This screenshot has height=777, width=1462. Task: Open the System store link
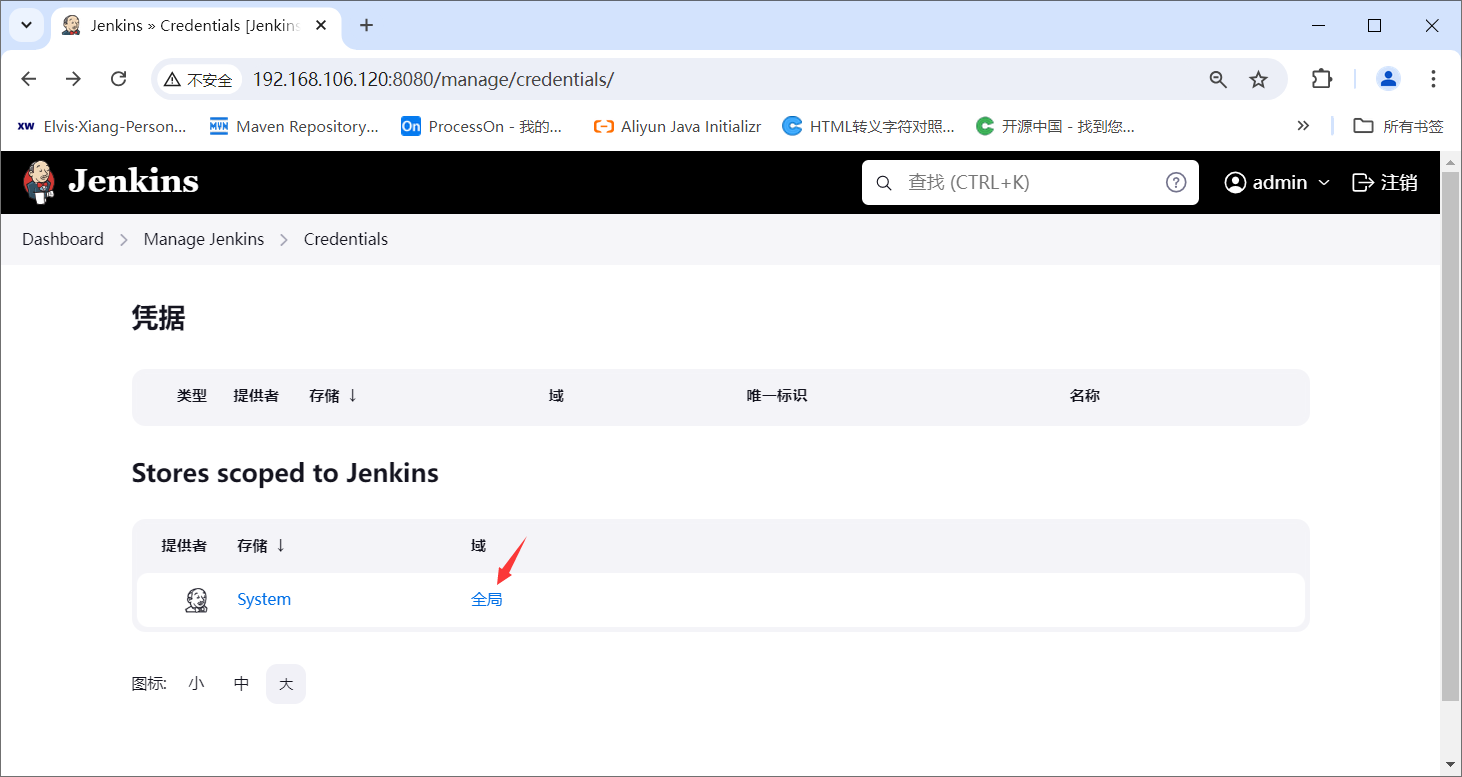[x=264, y=600]
